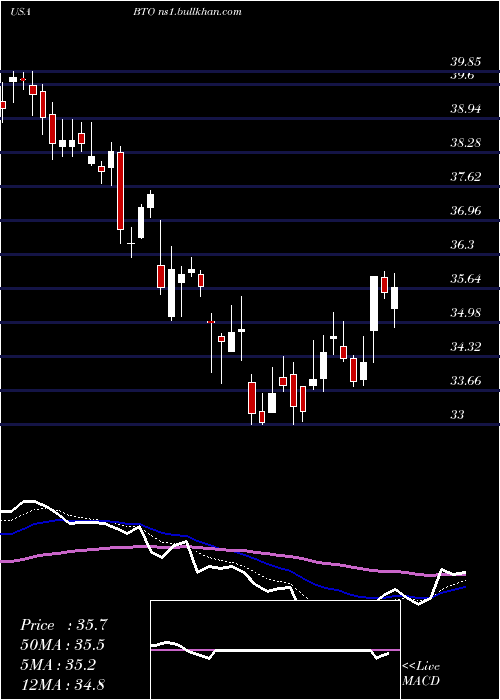This screenshot has height=700, width=500.
Task: Click the 33.66 price level label
Action: point(466,381)
